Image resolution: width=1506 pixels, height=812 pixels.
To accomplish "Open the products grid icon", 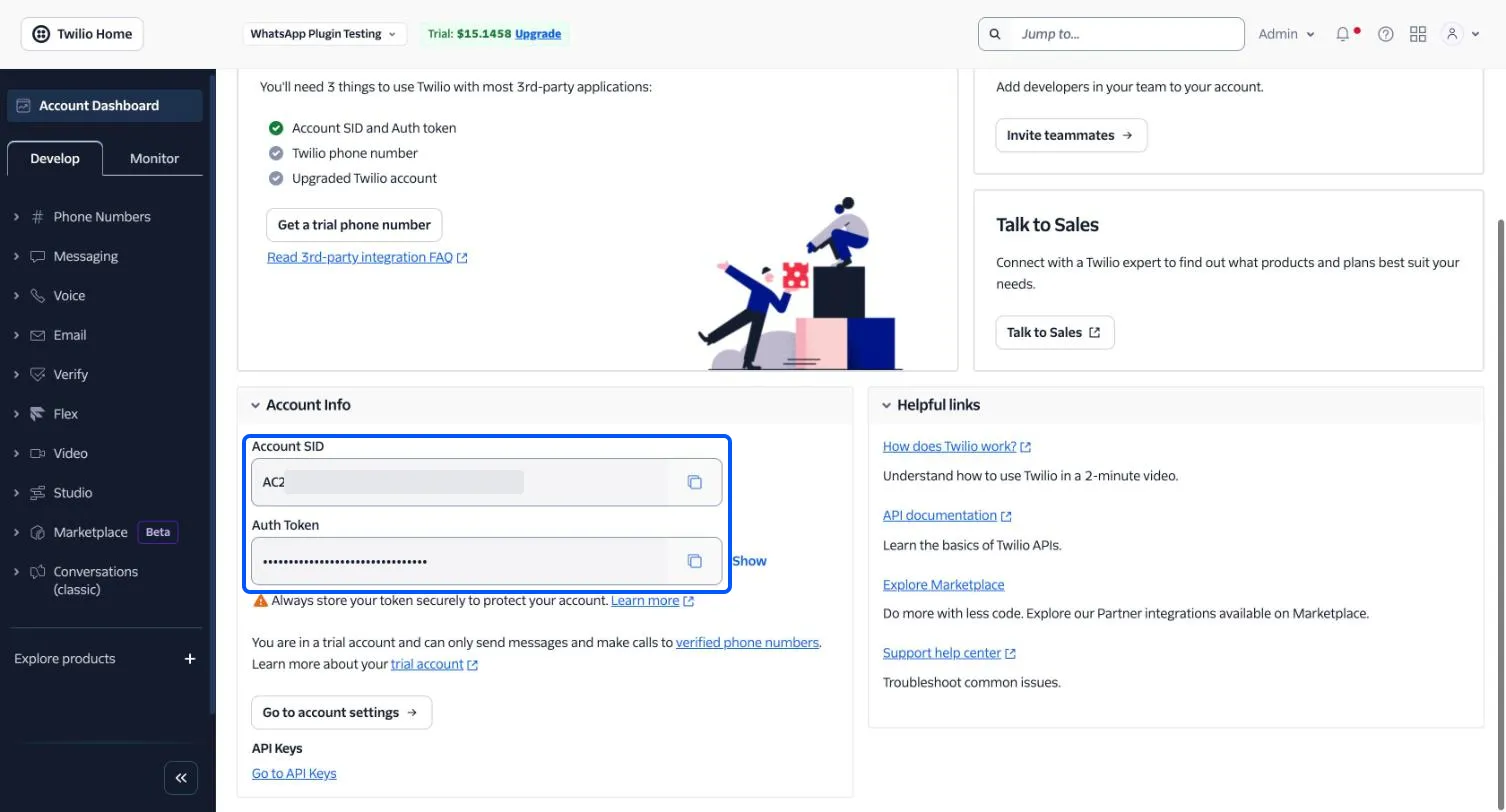I will pyautogui.click(x=1418, y=34).
